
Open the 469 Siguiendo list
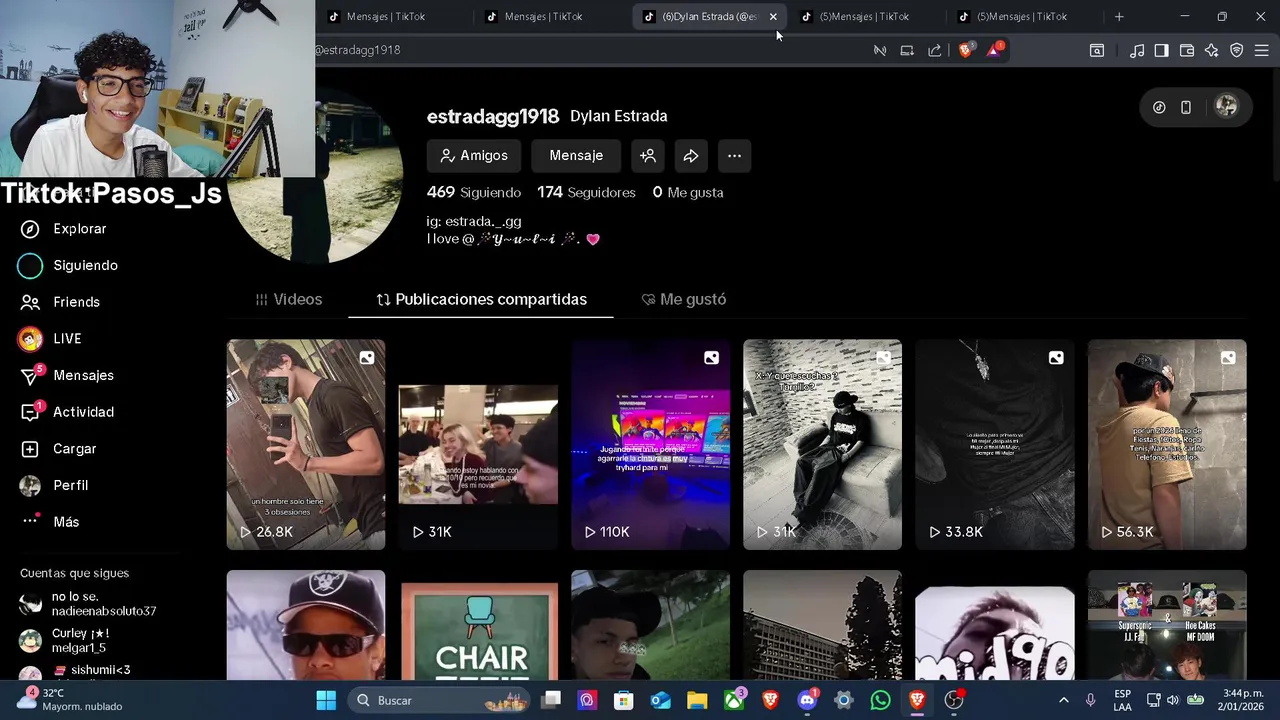(474, 192)
